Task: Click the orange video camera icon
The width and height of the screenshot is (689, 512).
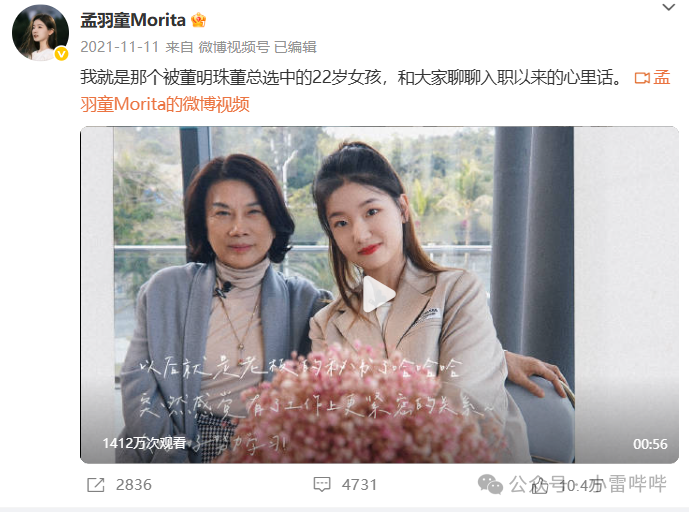Action: tap(642, 78)
